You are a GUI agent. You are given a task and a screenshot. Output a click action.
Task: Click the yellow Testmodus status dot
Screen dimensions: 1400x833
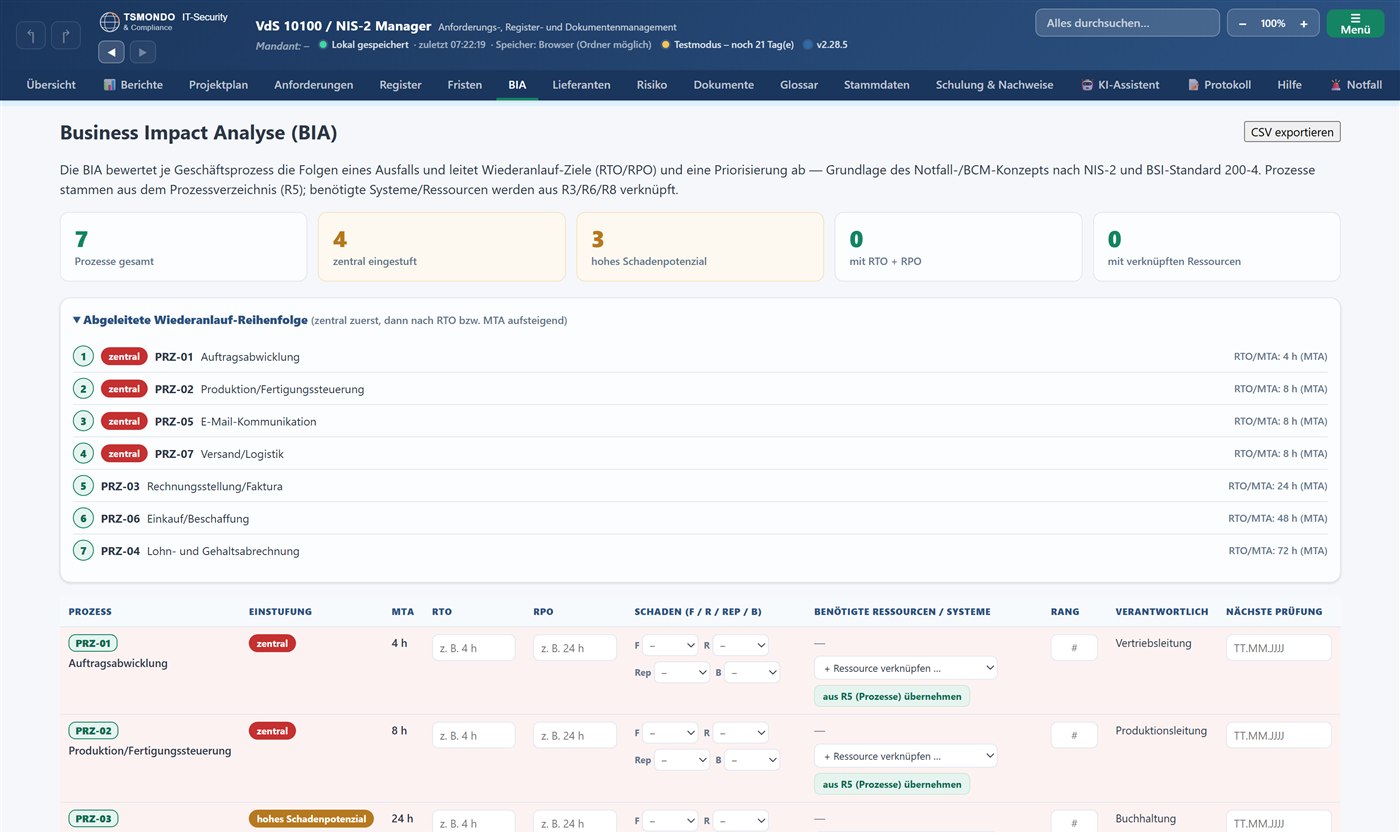[666, 45]
